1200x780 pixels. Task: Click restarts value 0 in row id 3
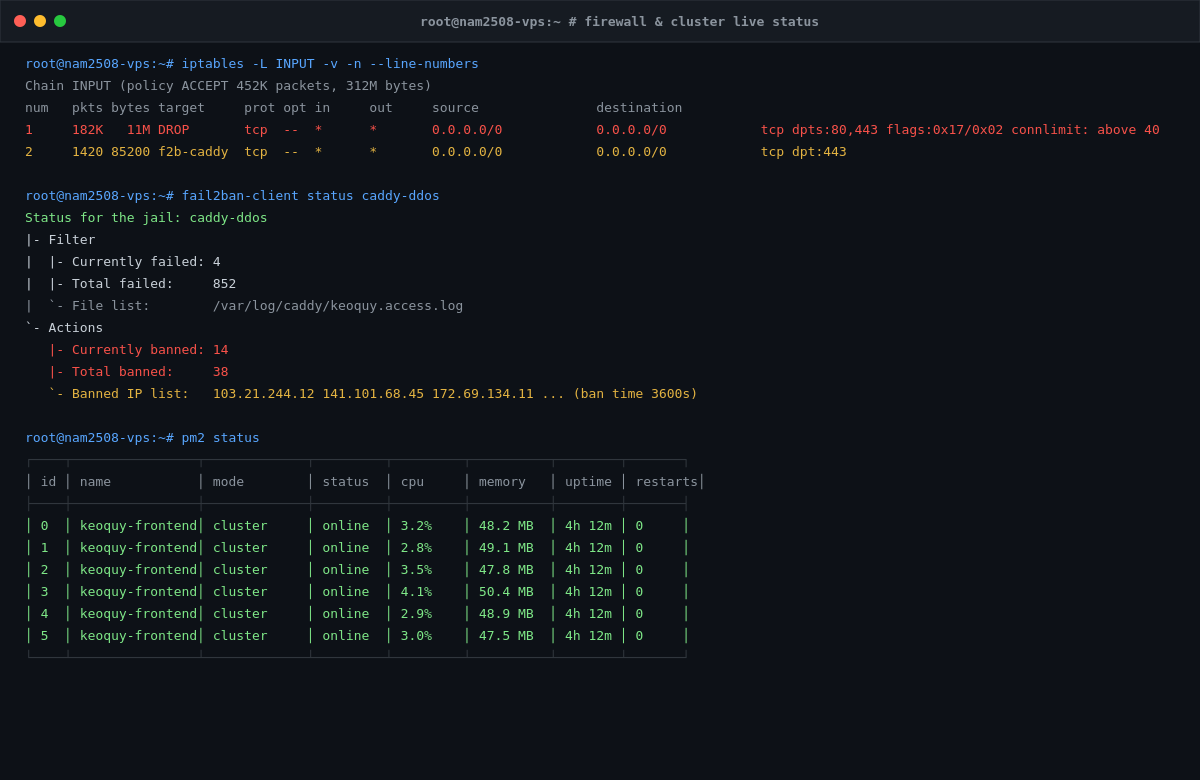tap(640, 592)
